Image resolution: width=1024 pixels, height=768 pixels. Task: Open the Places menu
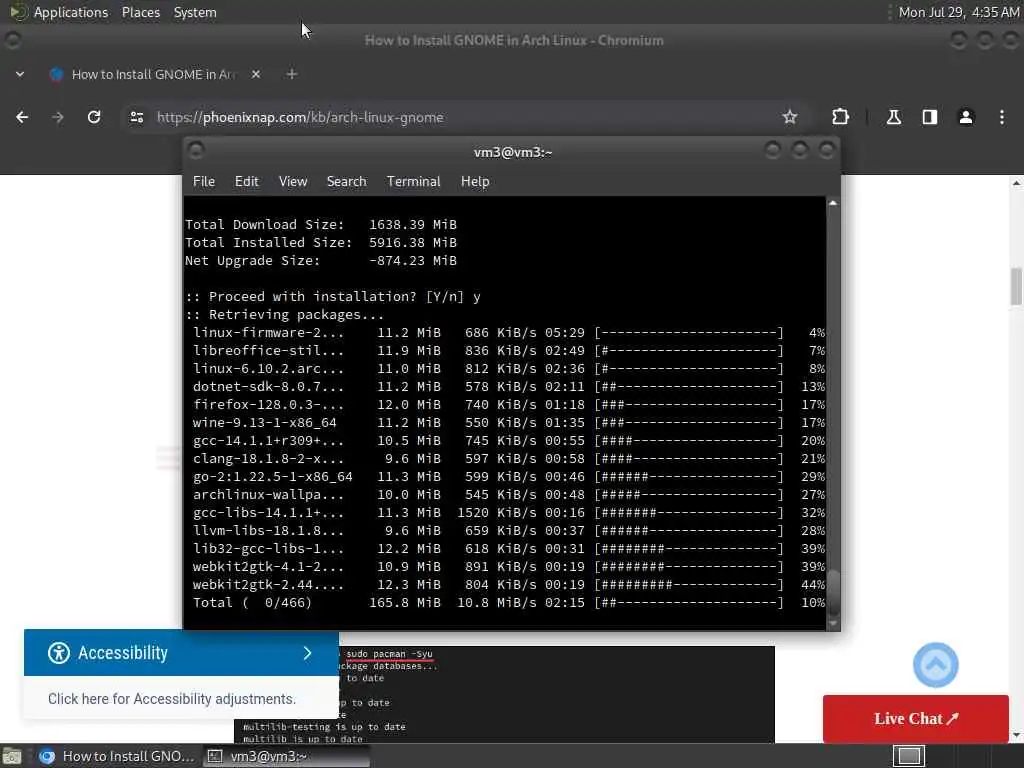coord(140,12)
